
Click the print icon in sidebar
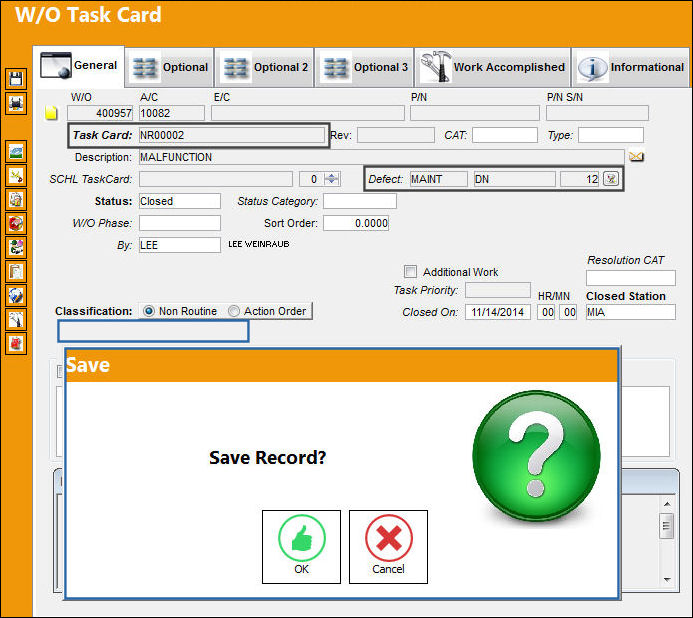coord(16,104)
